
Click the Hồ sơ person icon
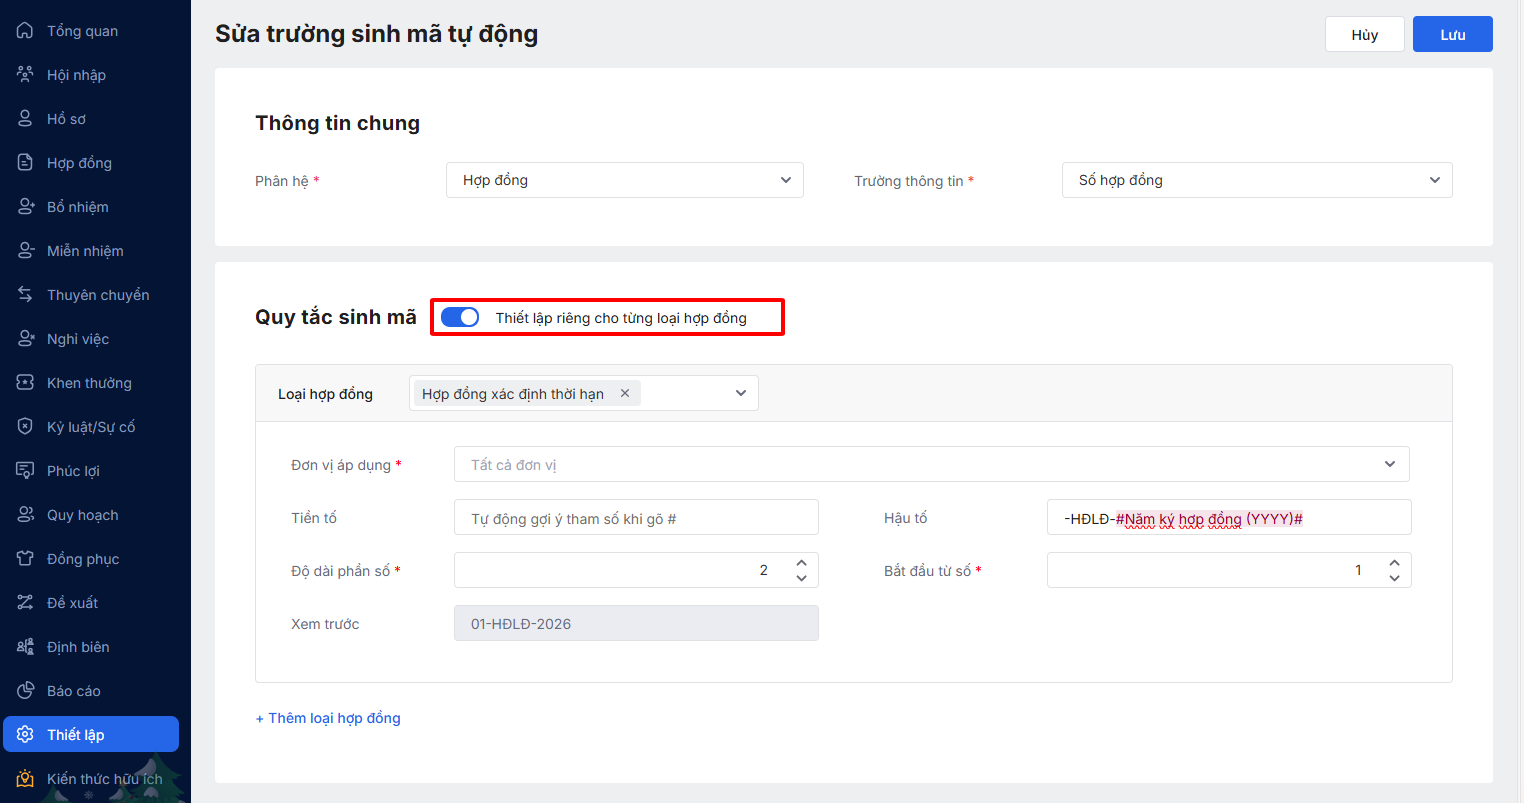[x=25, y=119]
